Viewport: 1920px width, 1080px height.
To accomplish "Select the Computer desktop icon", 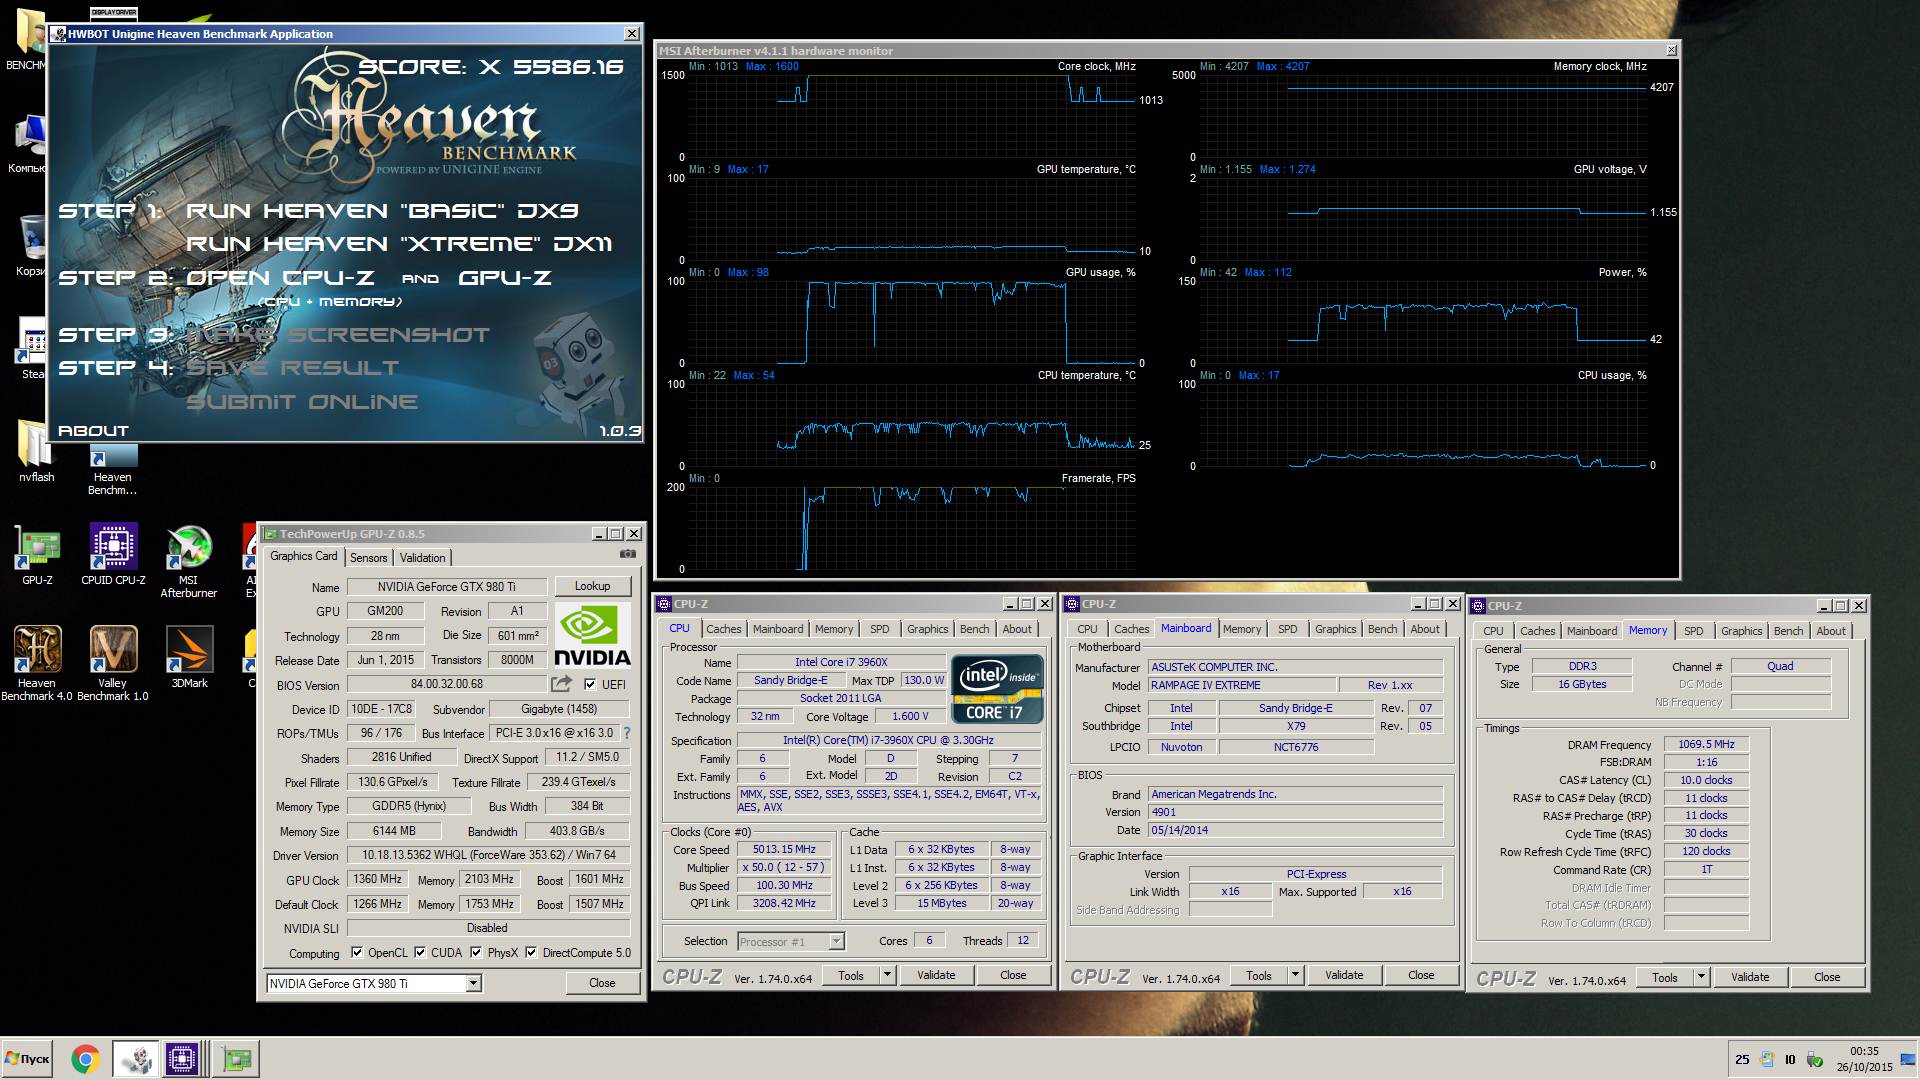I will pos(29,143).
